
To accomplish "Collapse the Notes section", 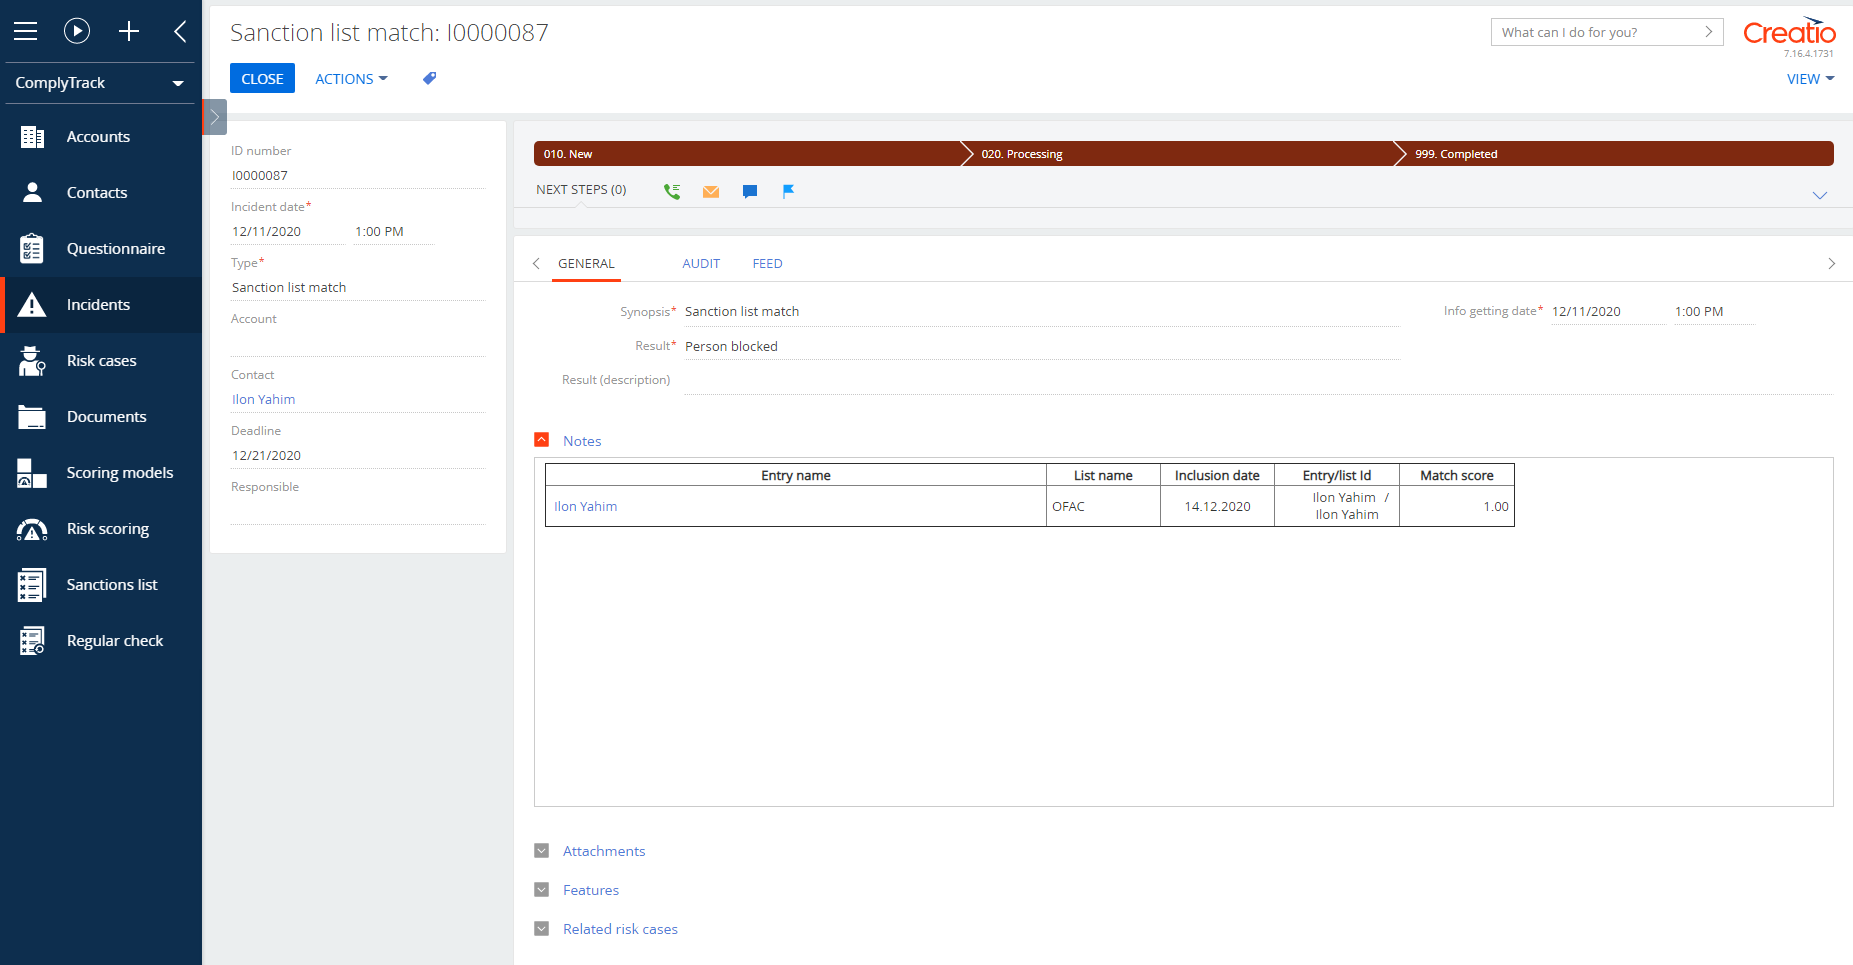I will coord(542,439).
